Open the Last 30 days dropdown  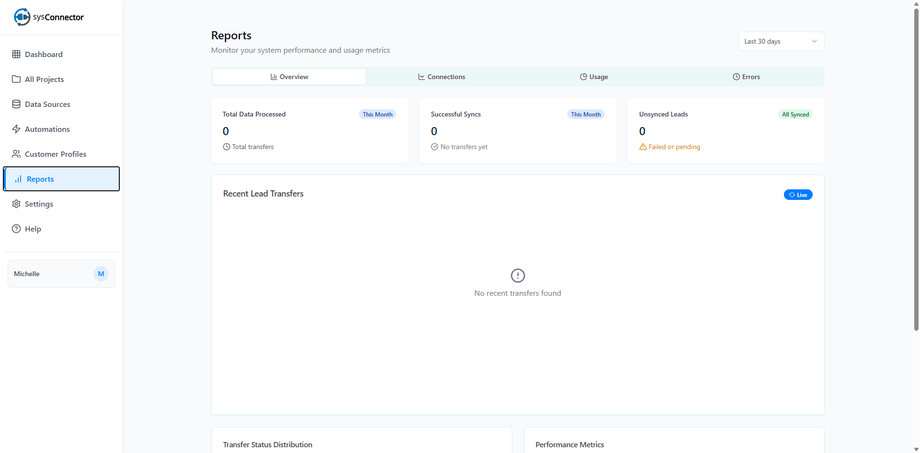780,41
